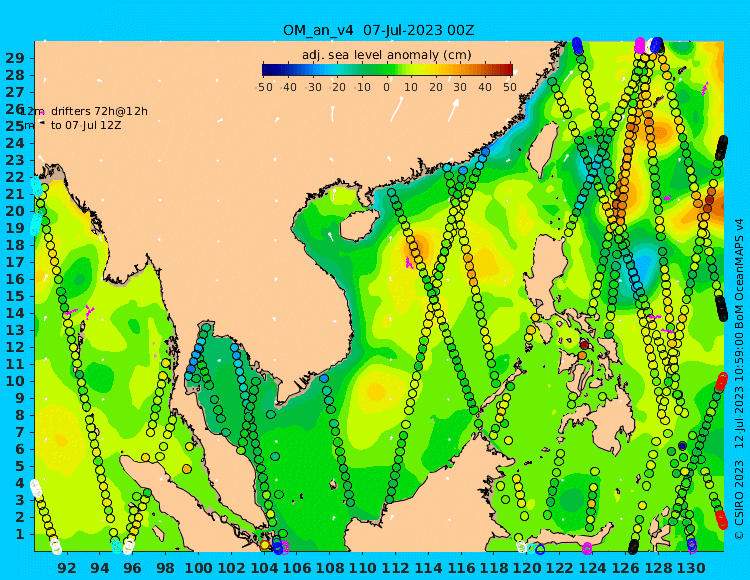Click longitude axis label "124"
This screenshot has height=580, width=750.
(x=593, y=568)
